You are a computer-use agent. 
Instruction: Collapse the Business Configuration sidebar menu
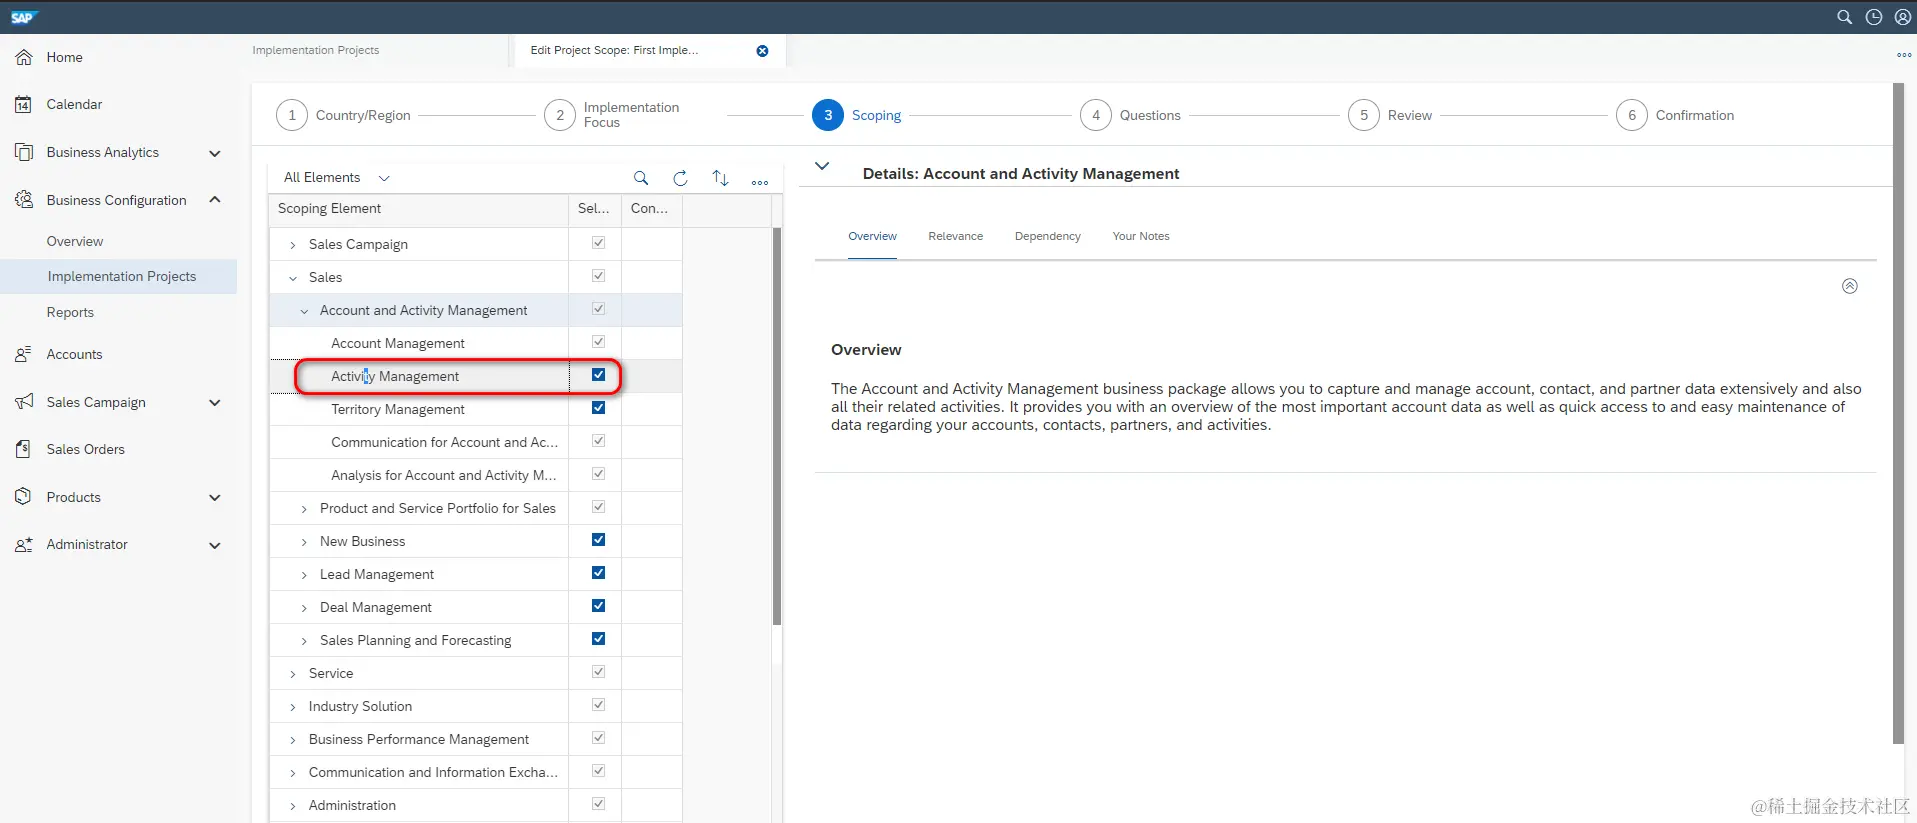click(x=214, y=200)
